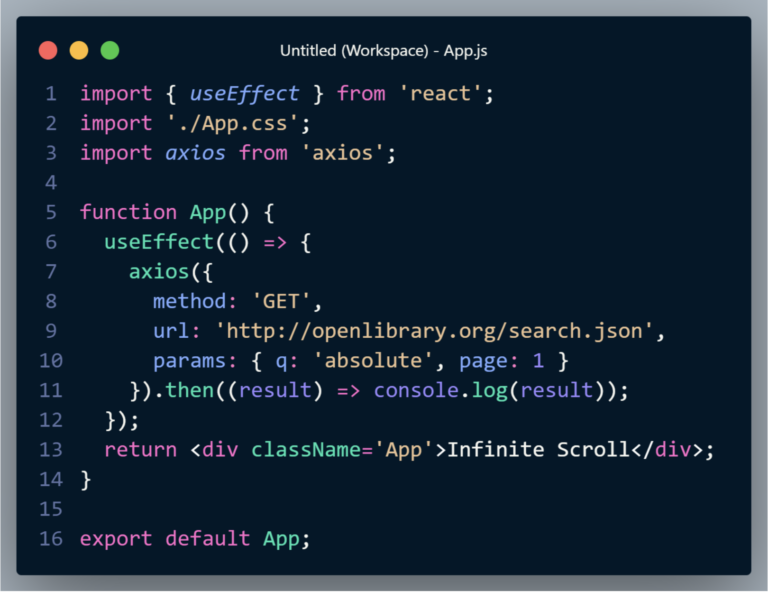The height and width of the screenshot is (592, 768).
Task: Click the 'function' keyword on line 5
Action: coord(128,212)
